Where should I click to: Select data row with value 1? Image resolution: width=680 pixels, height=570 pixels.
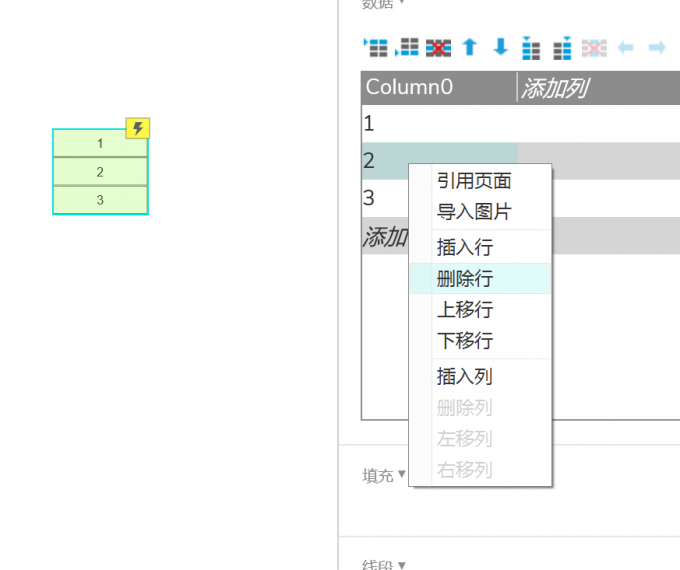click(x=521, y=124)
